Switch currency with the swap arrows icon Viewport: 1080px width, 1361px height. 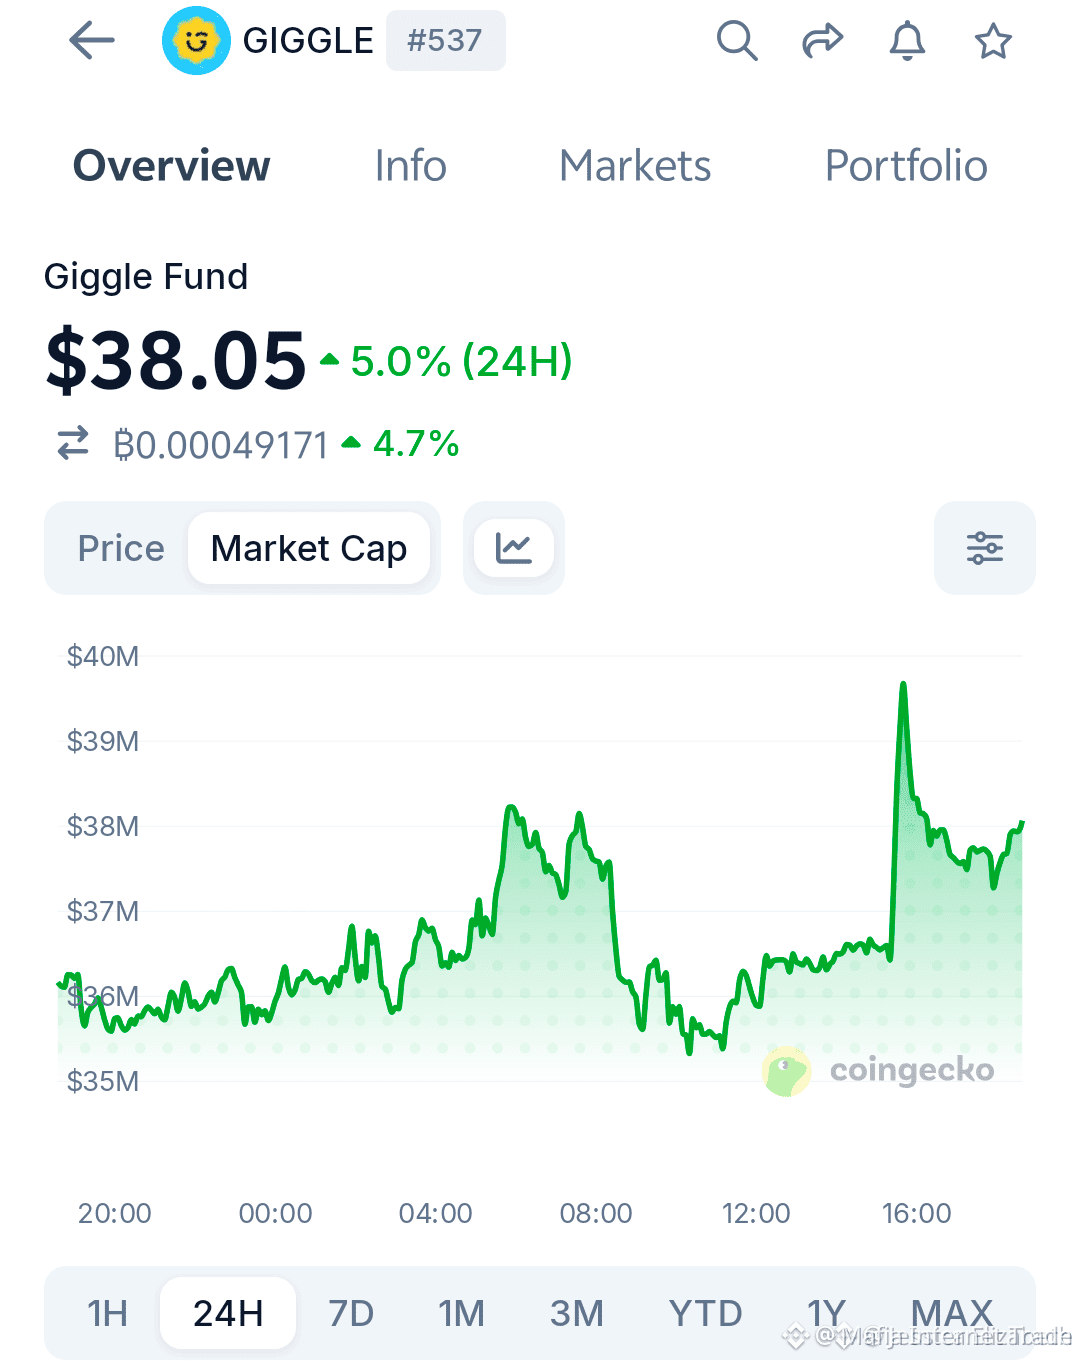coord(73,443)
